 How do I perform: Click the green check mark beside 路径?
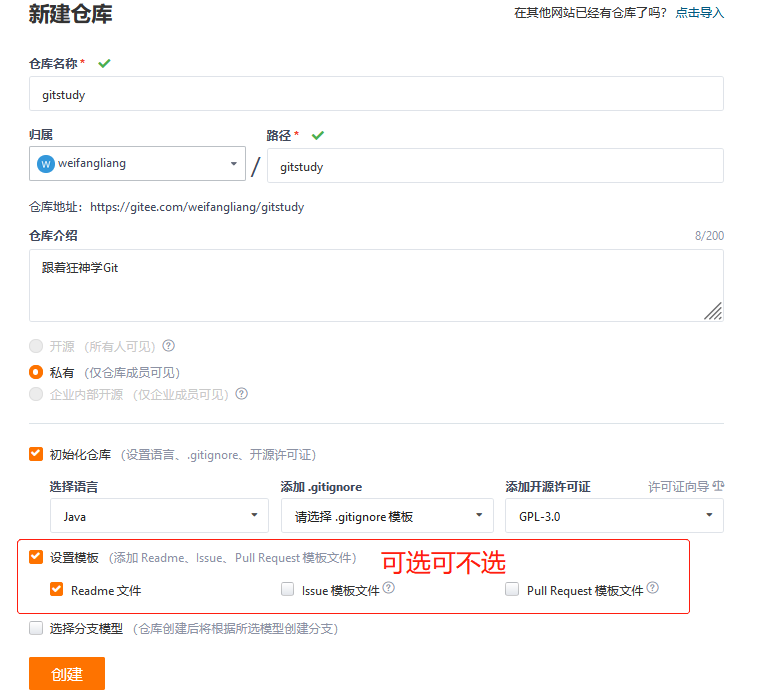318,135
